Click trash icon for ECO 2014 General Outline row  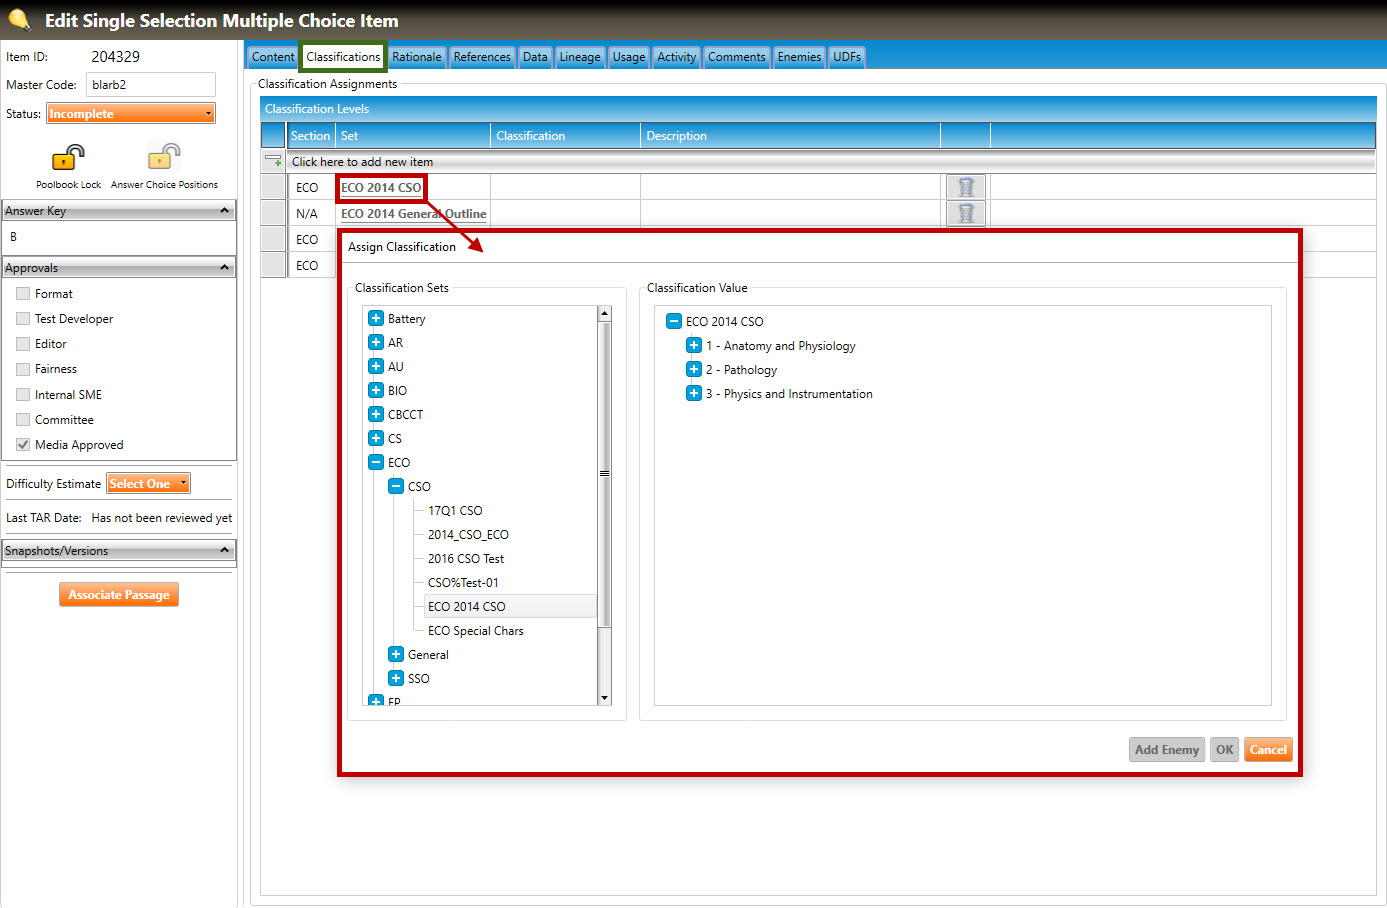coord(965,213)
